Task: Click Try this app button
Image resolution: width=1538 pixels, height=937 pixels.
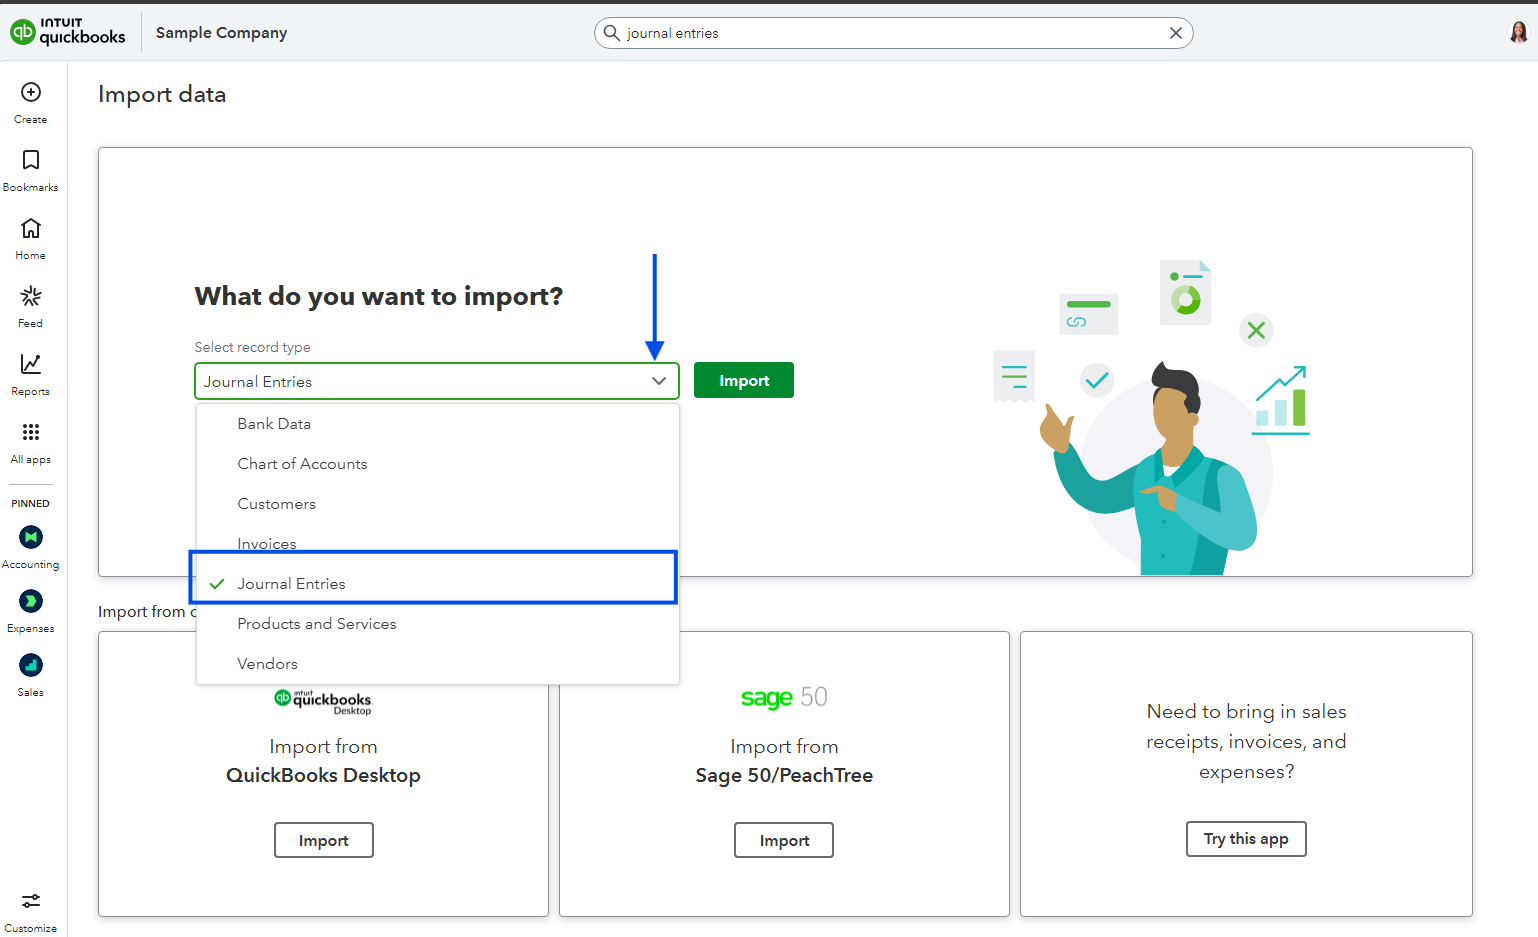Action: (x=1246, y=839)
